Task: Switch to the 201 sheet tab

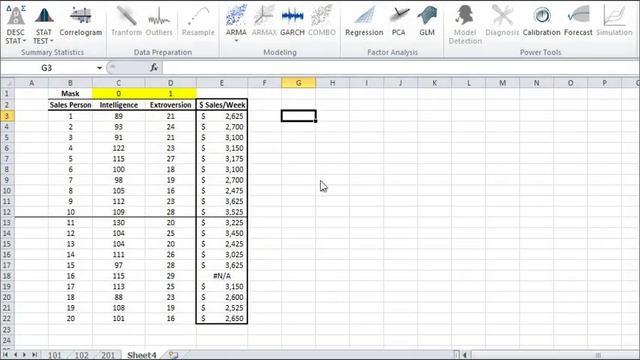Action: (x=108, y=355)
